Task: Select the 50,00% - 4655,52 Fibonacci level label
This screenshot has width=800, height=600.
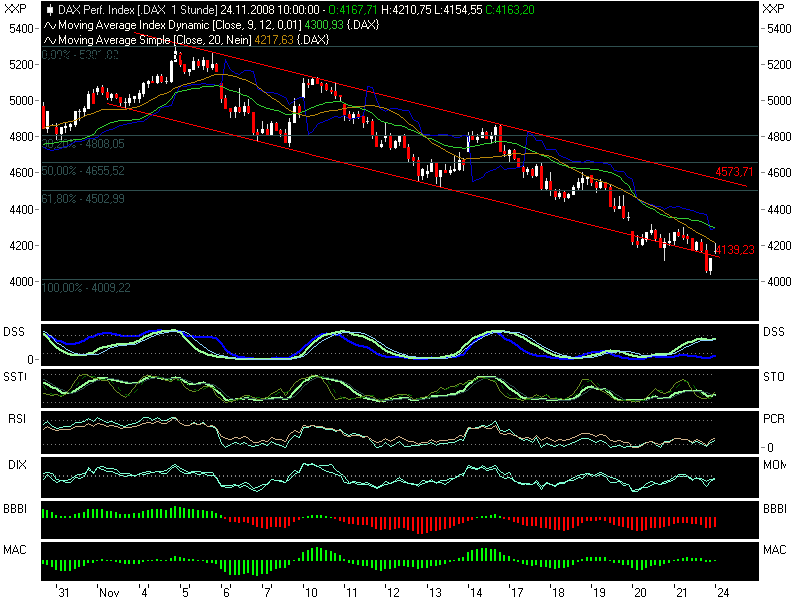Action: click(84, 171)
